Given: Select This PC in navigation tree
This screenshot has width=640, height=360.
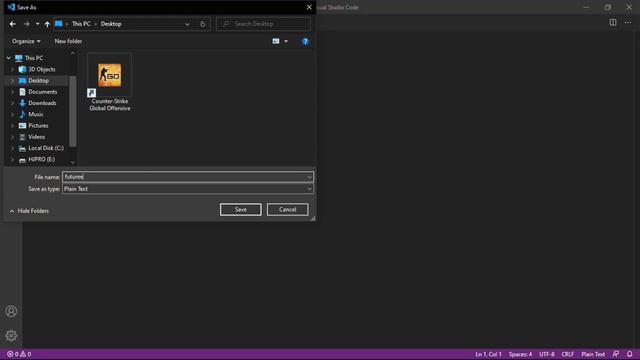Looking at the screenshot, I should (x=34, y=58).
